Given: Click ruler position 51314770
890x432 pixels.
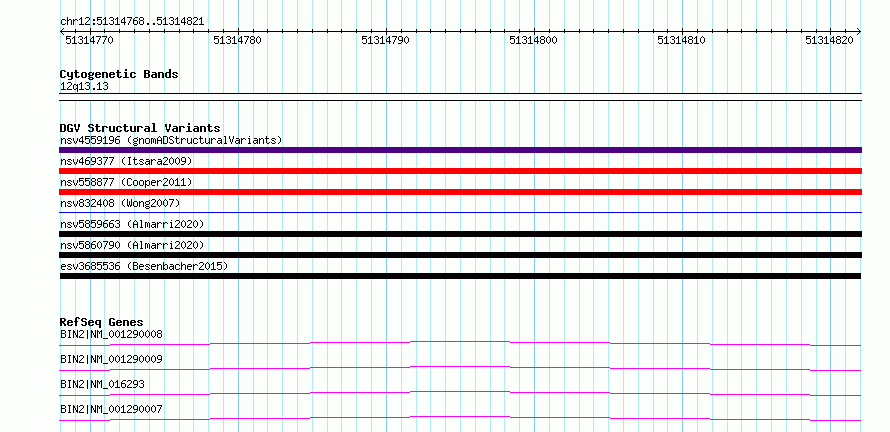Looking at the screenshot, I should 89,40.
